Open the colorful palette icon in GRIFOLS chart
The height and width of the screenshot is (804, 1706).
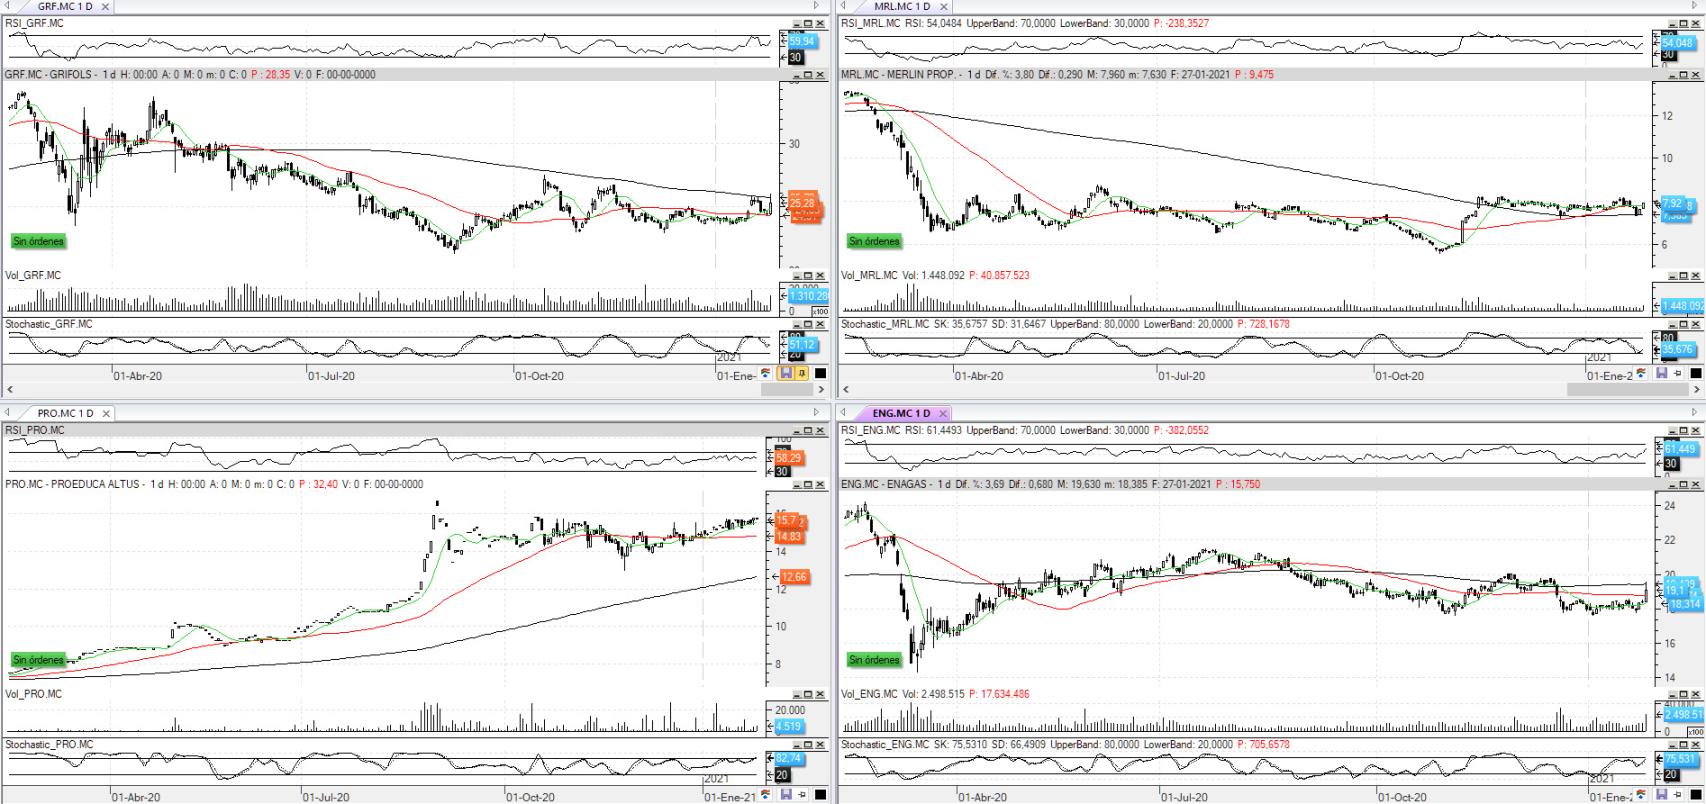766,373
